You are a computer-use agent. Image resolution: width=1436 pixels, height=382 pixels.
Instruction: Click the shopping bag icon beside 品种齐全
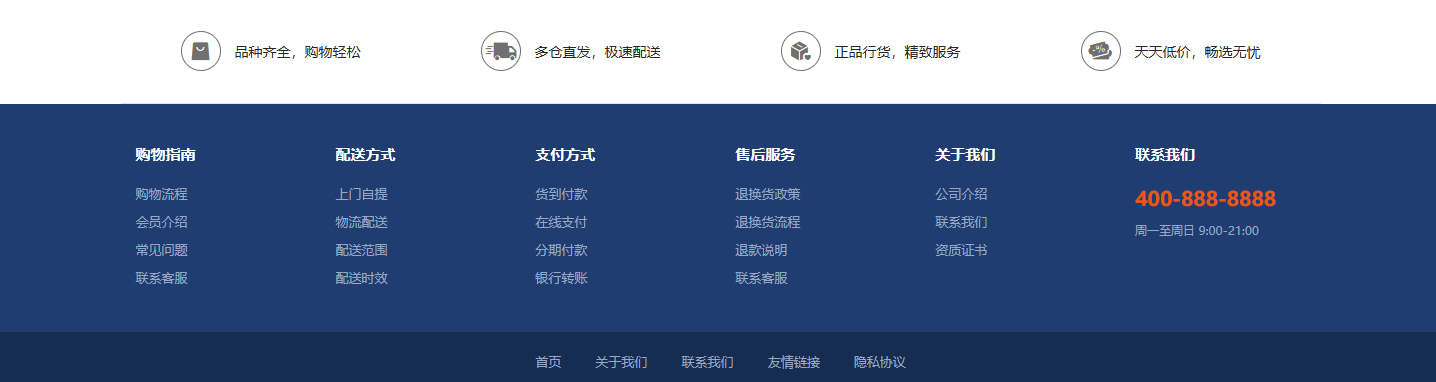[x=201, y=51]
